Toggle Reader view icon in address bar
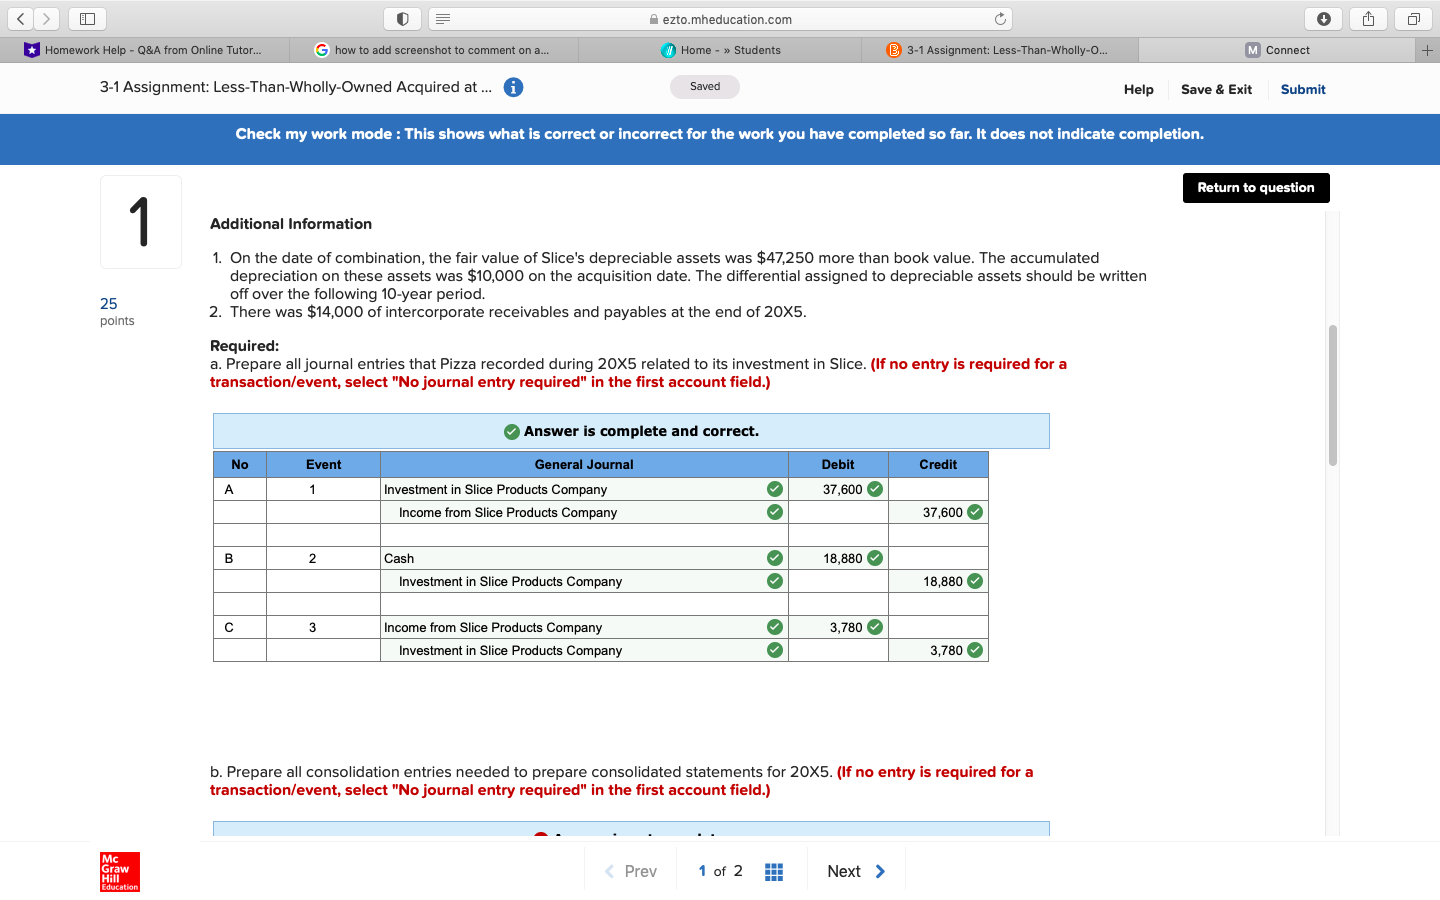The width and height of the screenshot is (1440, 900). 443,19
